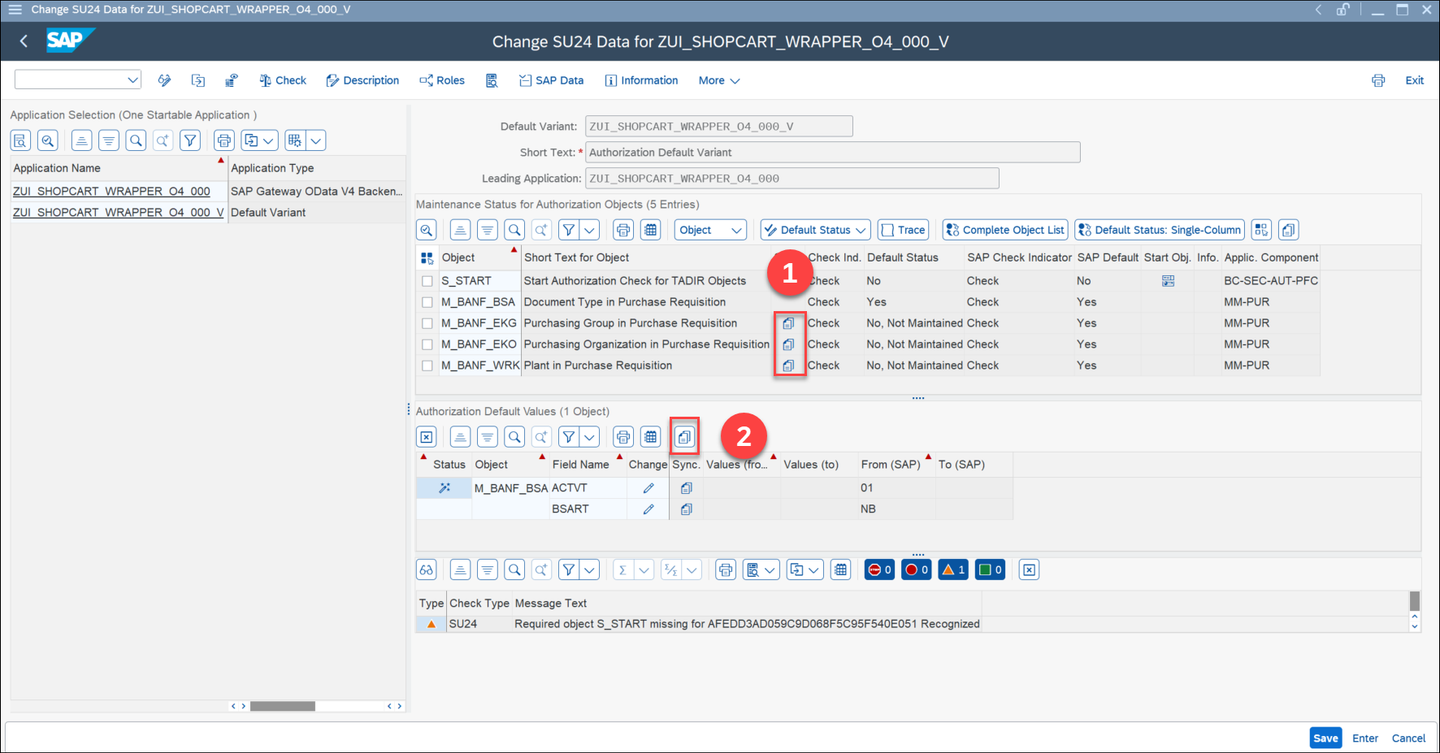Open filter dropdown arrow in Authorization Default Values toolbar
This screenshot has width=1440, height=753.
(590, 437)
